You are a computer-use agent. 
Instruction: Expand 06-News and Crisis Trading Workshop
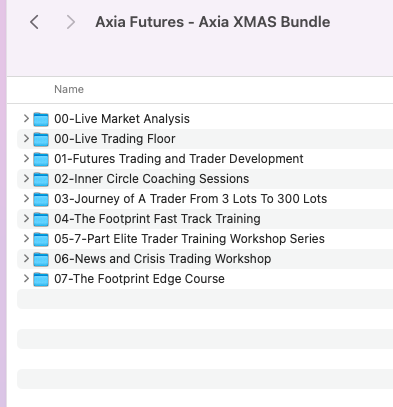[x=26, y=258]
